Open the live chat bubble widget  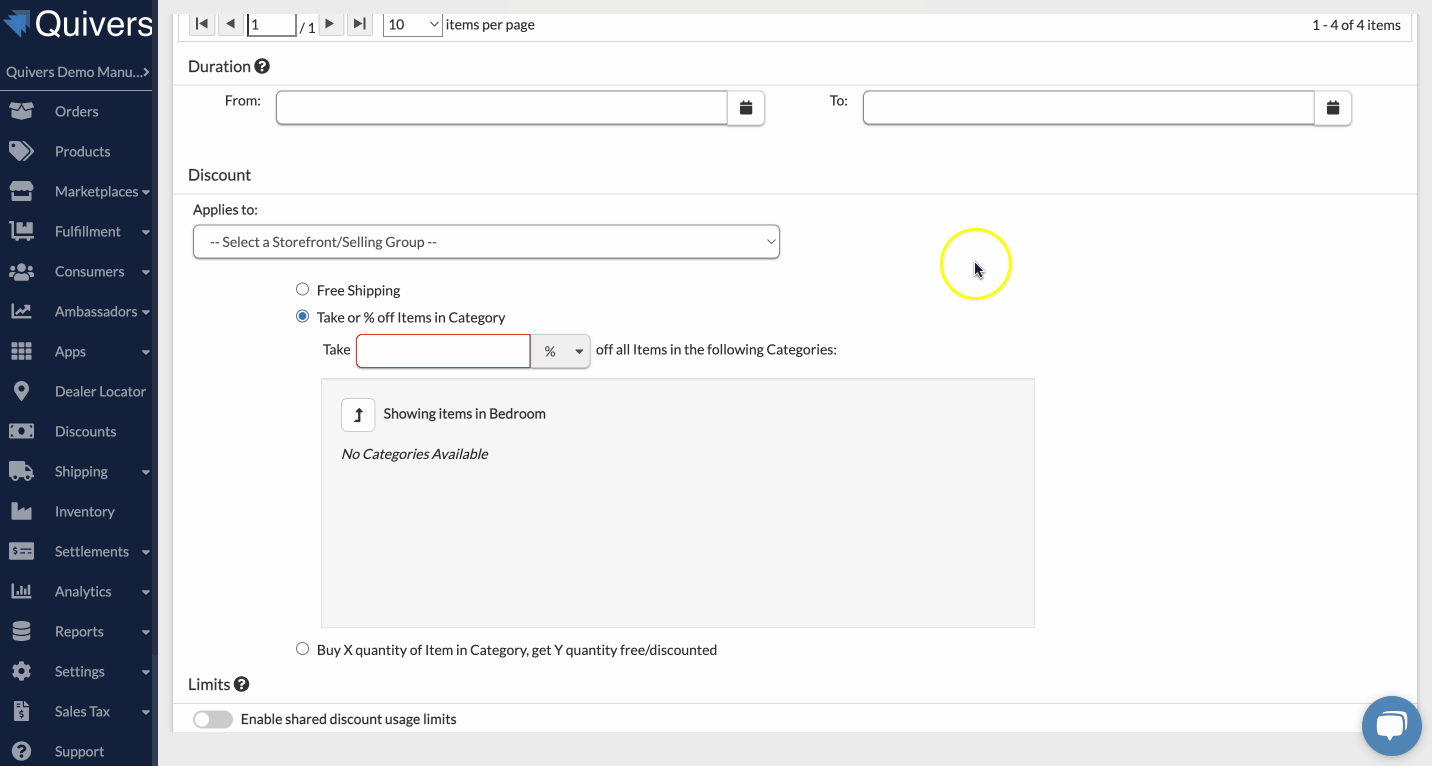pos(1391,726)
